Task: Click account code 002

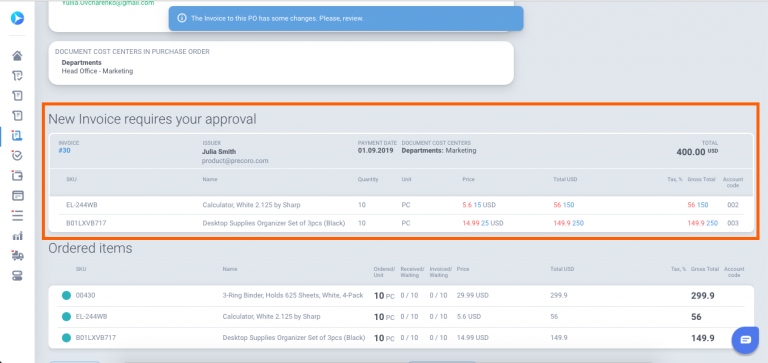Action: click(x=733, y=205)
